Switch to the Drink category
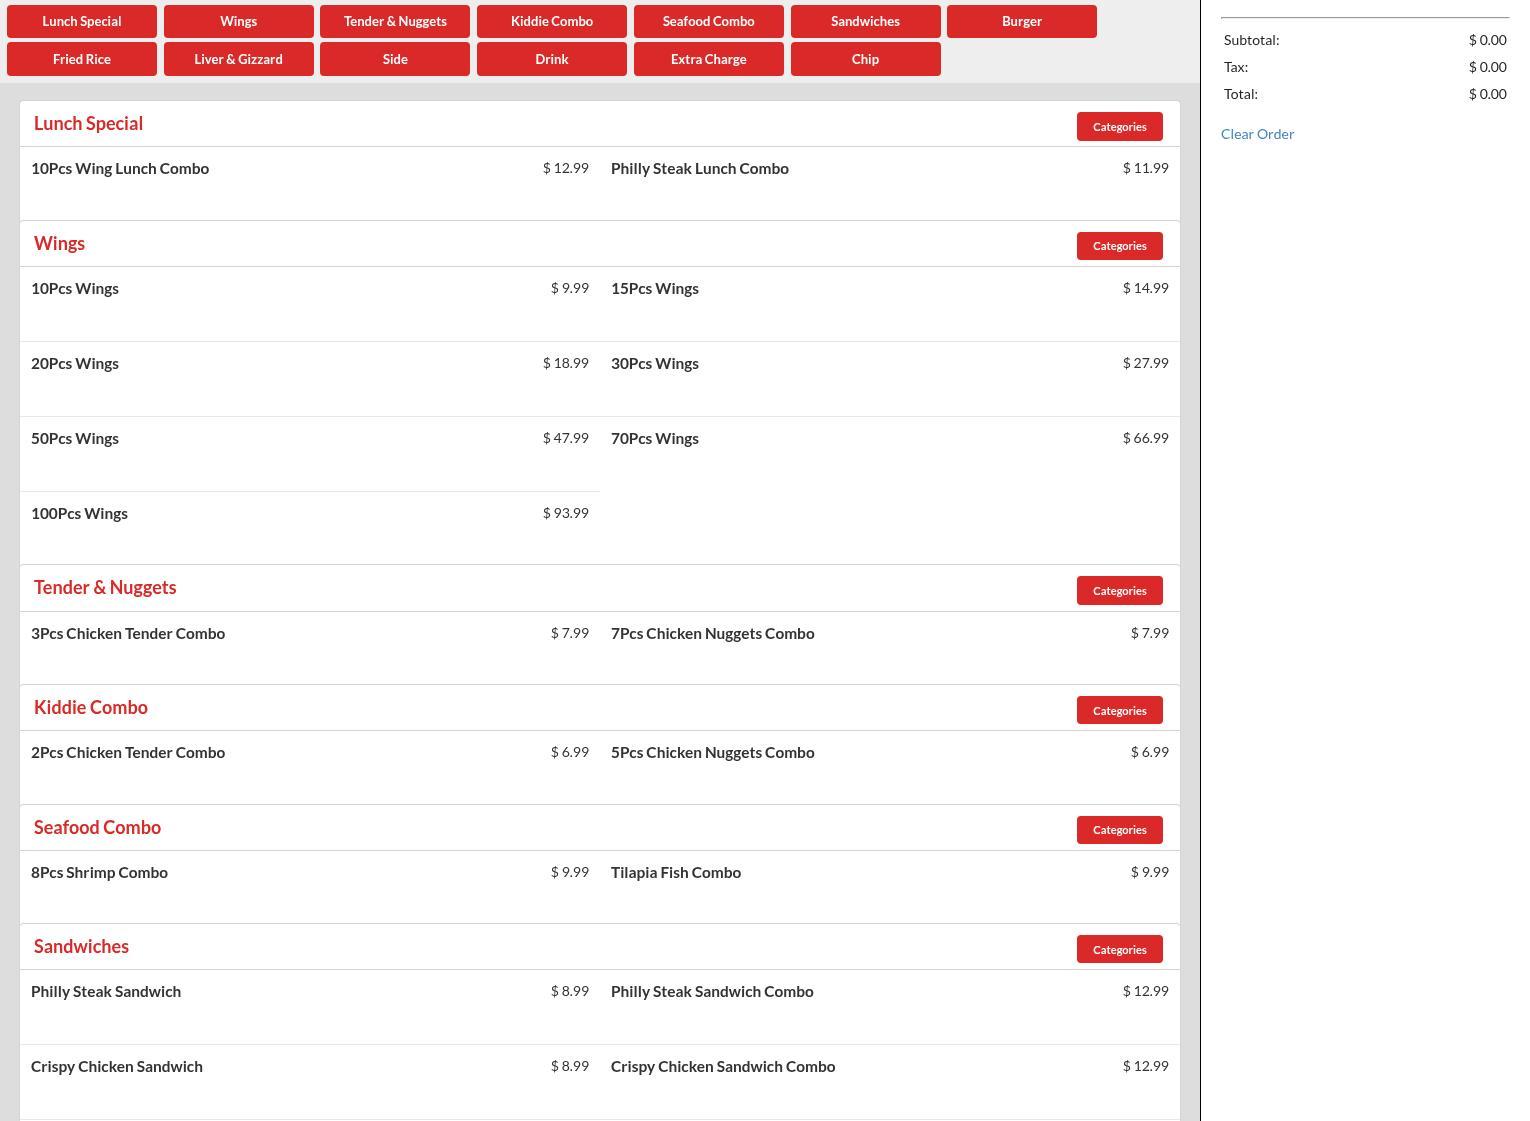Image resolution: width=1530 pixels, height=1121 pixels. (551, 59)
